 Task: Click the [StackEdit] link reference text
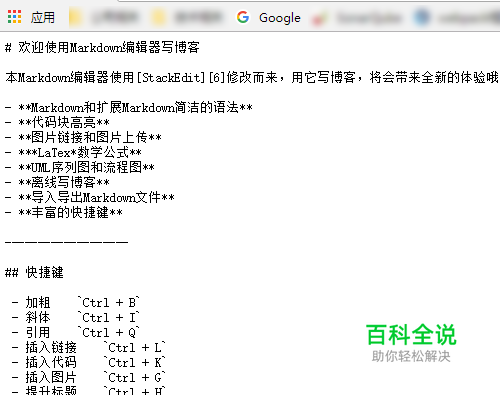tap(171, 78)
